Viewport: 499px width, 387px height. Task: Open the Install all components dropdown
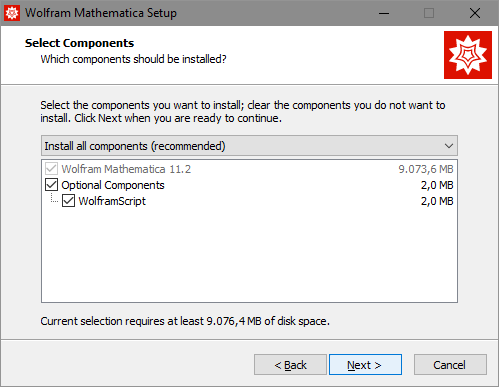249,146
